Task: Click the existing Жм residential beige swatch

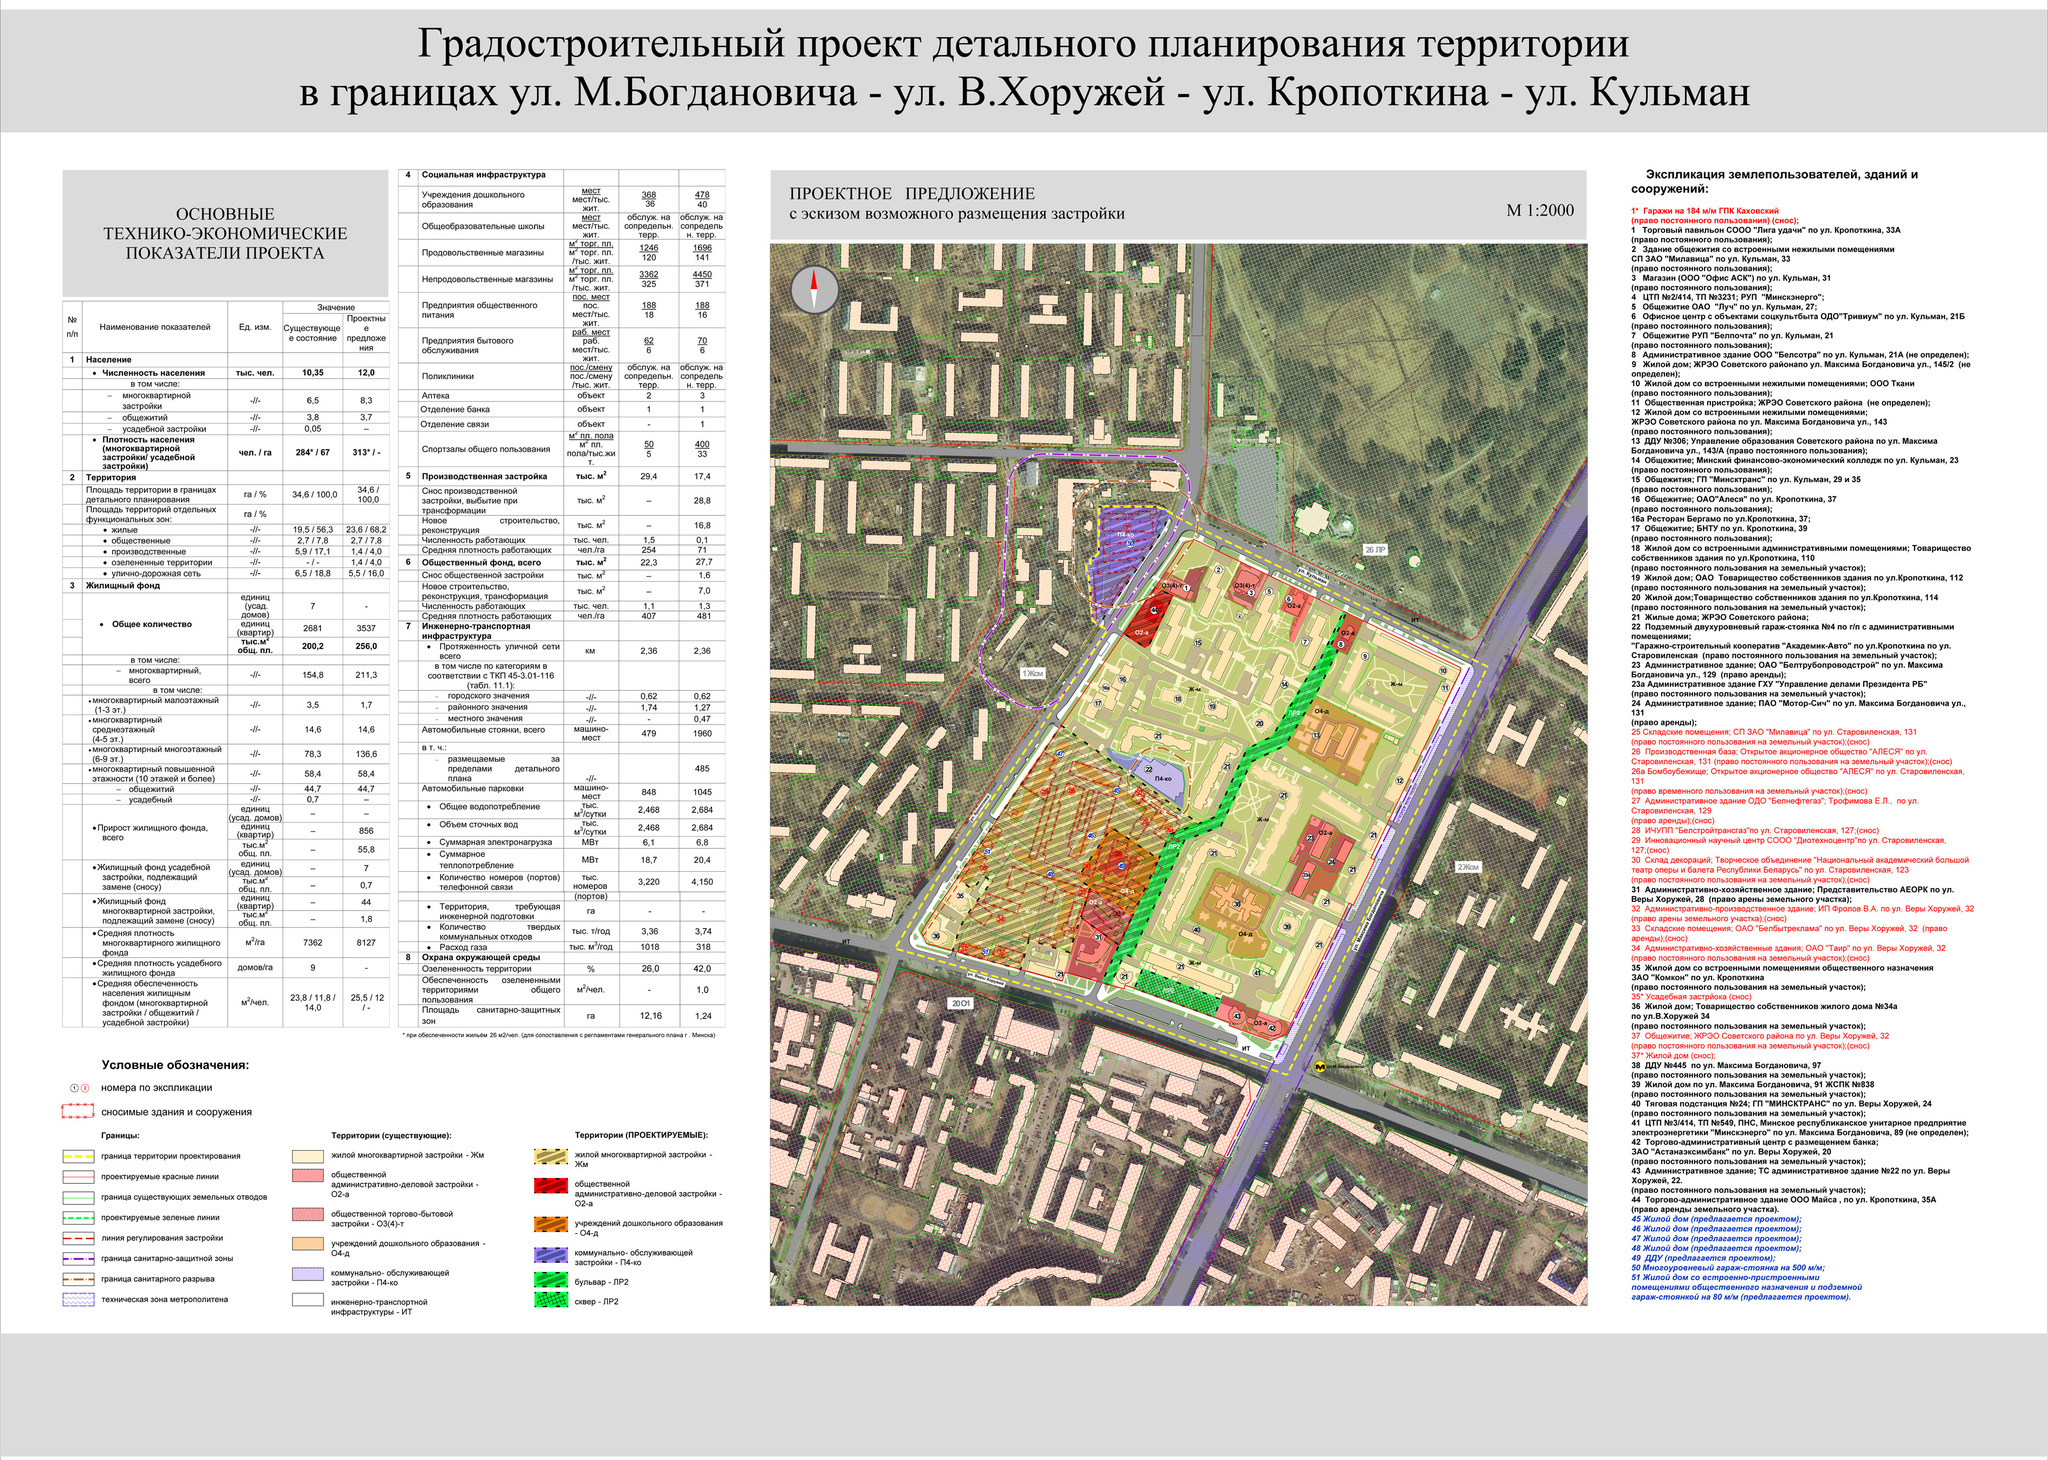Action: [308, 1157]
